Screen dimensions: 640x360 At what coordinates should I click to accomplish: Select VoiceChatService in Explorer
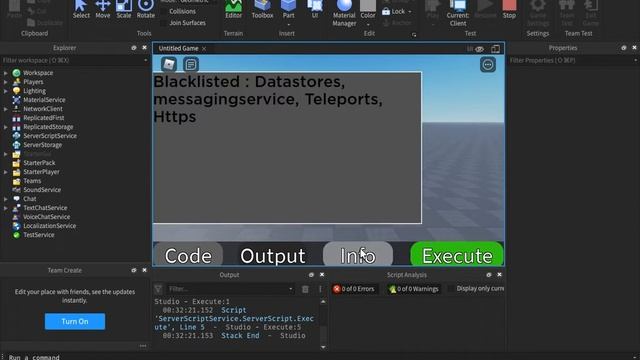[47, 217]
